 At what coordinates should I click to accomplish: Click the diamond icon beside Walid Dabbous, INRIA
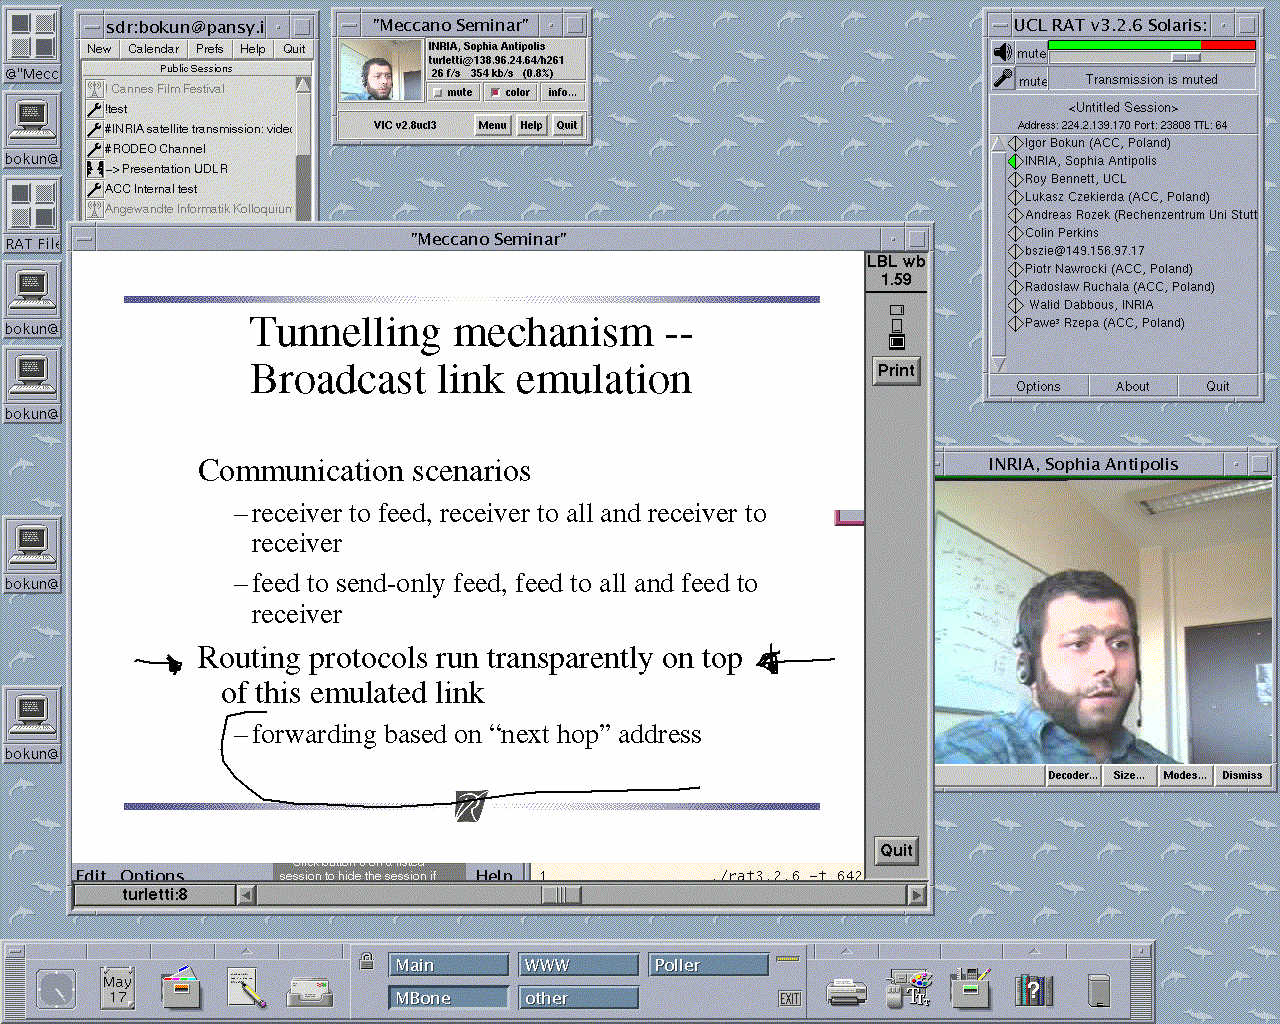[x=1015, y=305]
